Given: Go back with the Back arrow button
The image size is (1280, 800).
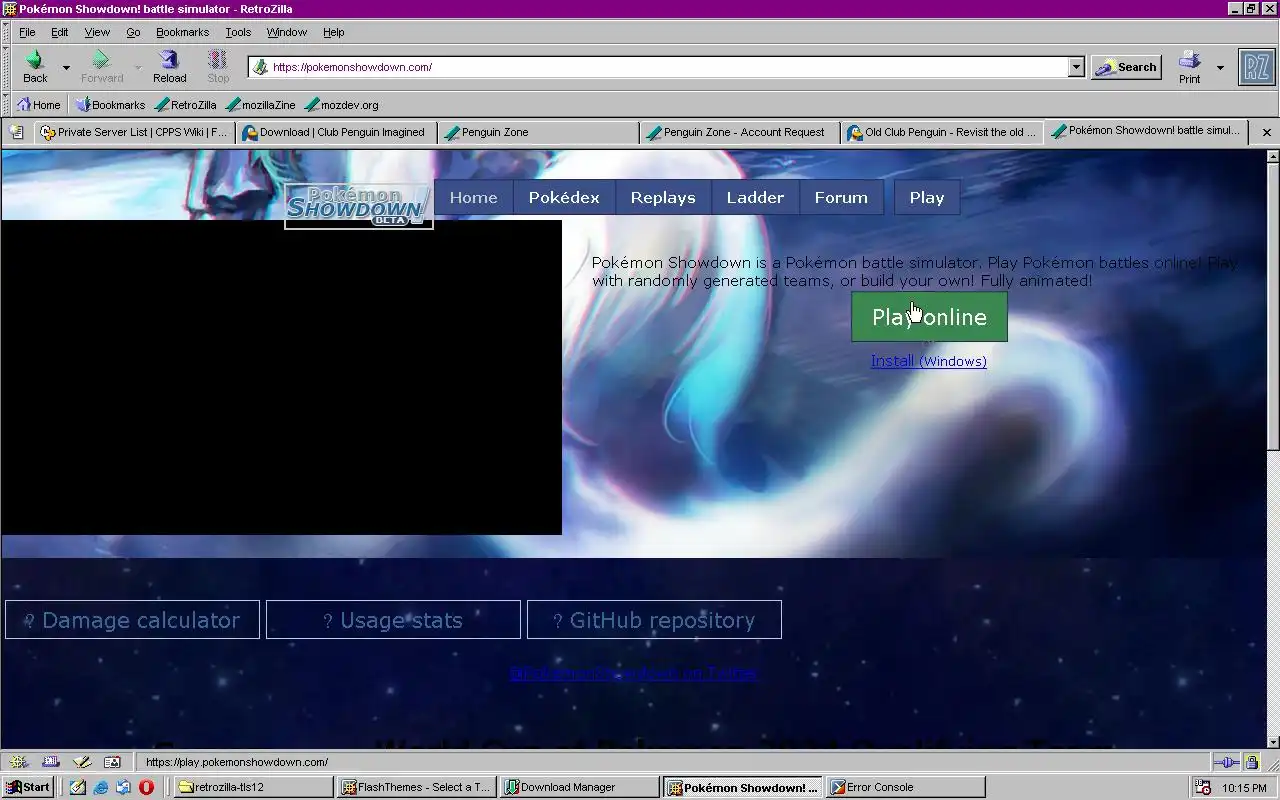Looking at the screenshot, I should (x=35, y=67).
